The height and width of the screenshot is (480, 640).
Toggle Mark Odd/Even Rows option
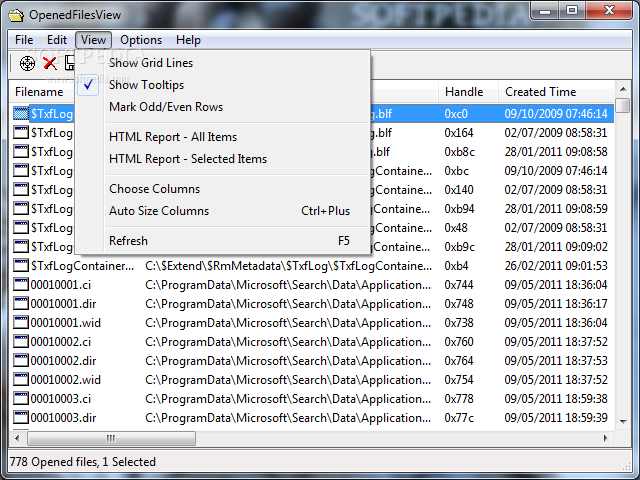coord(222,107)
